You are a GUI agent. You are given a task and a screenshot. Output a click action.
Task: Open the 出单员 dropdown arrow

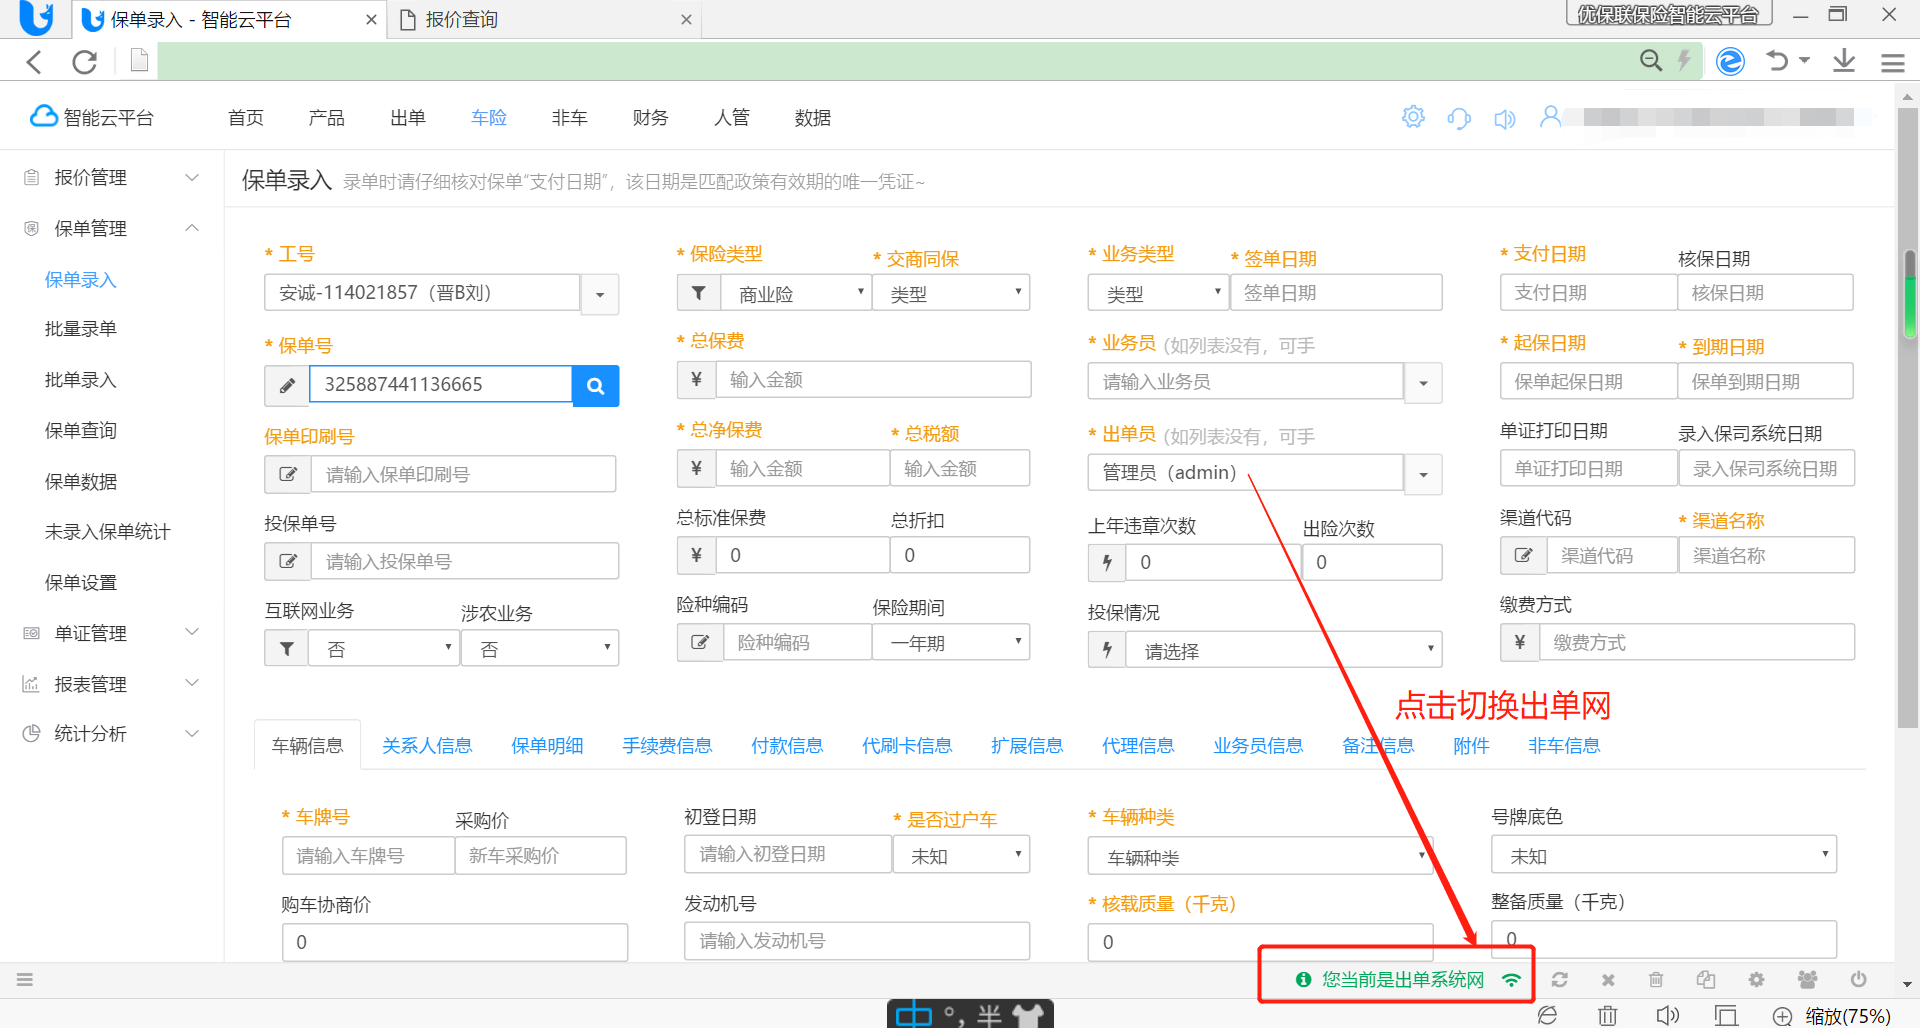tap(1423, 474)
